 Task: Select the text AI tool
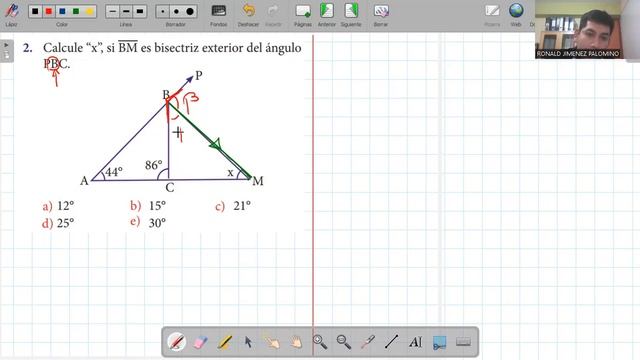(x=416, y=342)
